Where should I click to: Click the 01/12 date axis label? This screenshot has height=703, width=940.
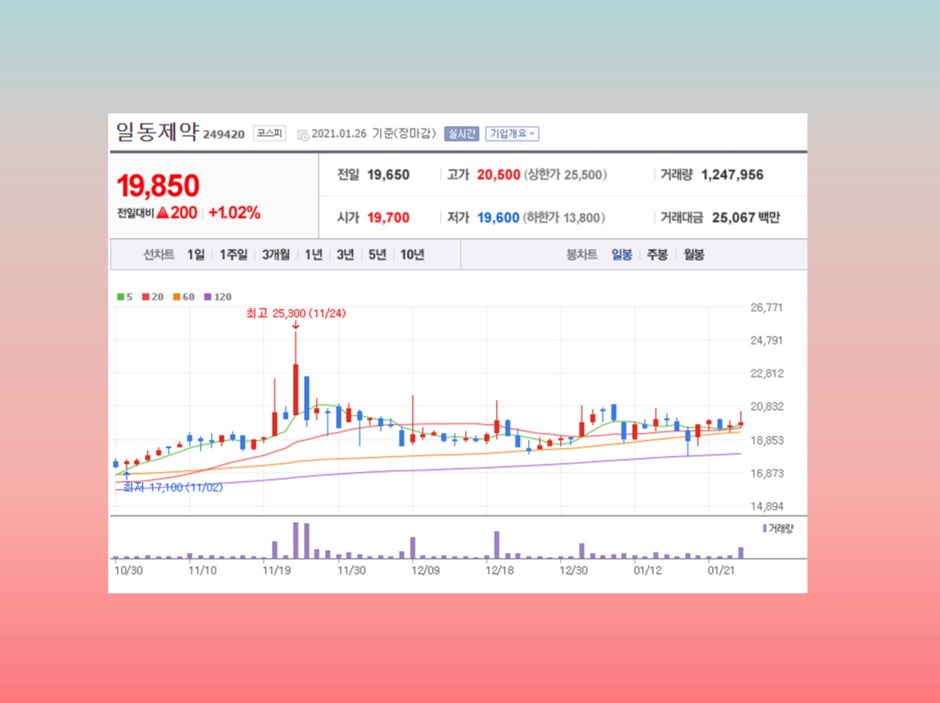(648, 570)
